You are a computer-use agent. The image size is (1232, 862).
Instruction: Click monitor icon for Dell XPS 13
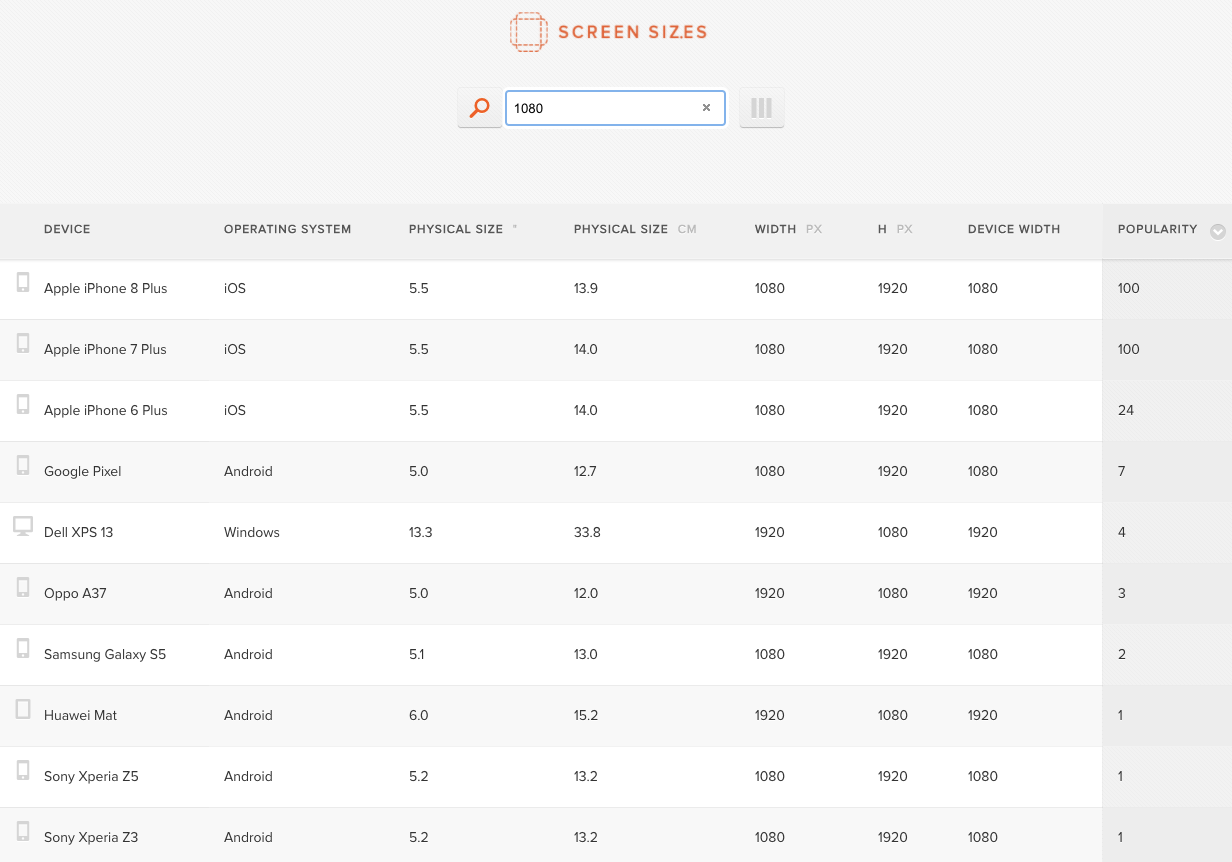[x=23, y=526]
